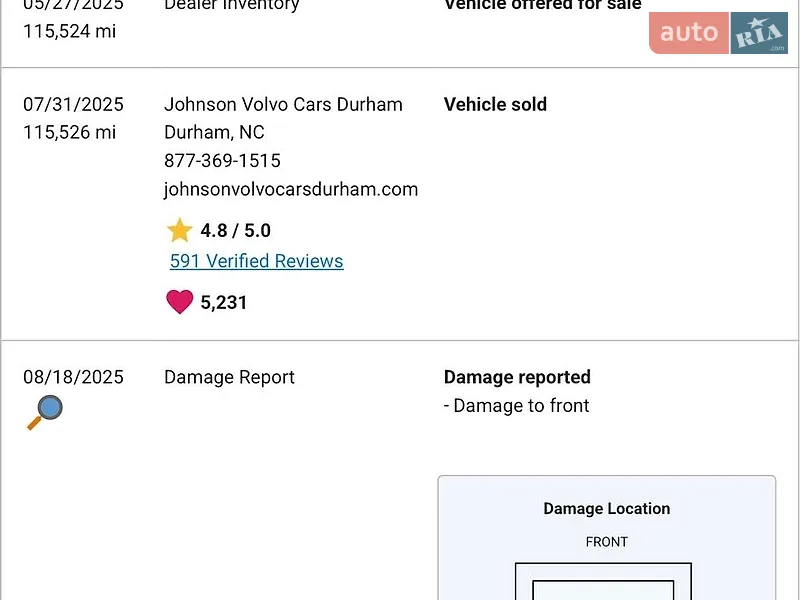Click the magnifying glass damage icon
The image size is (800, 600).
pyautogui.click(x=45, y=412)
